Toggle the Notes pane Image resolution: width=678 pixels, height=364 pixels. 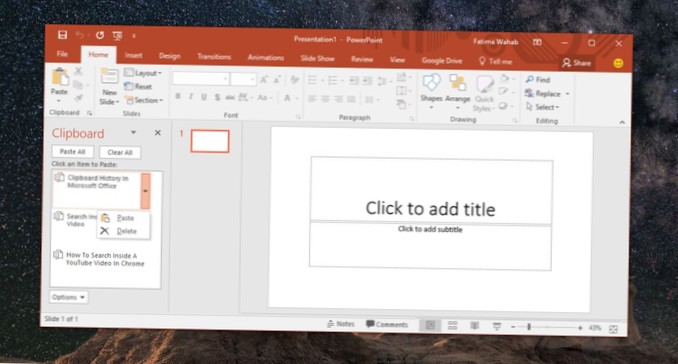tap(341, 324)
